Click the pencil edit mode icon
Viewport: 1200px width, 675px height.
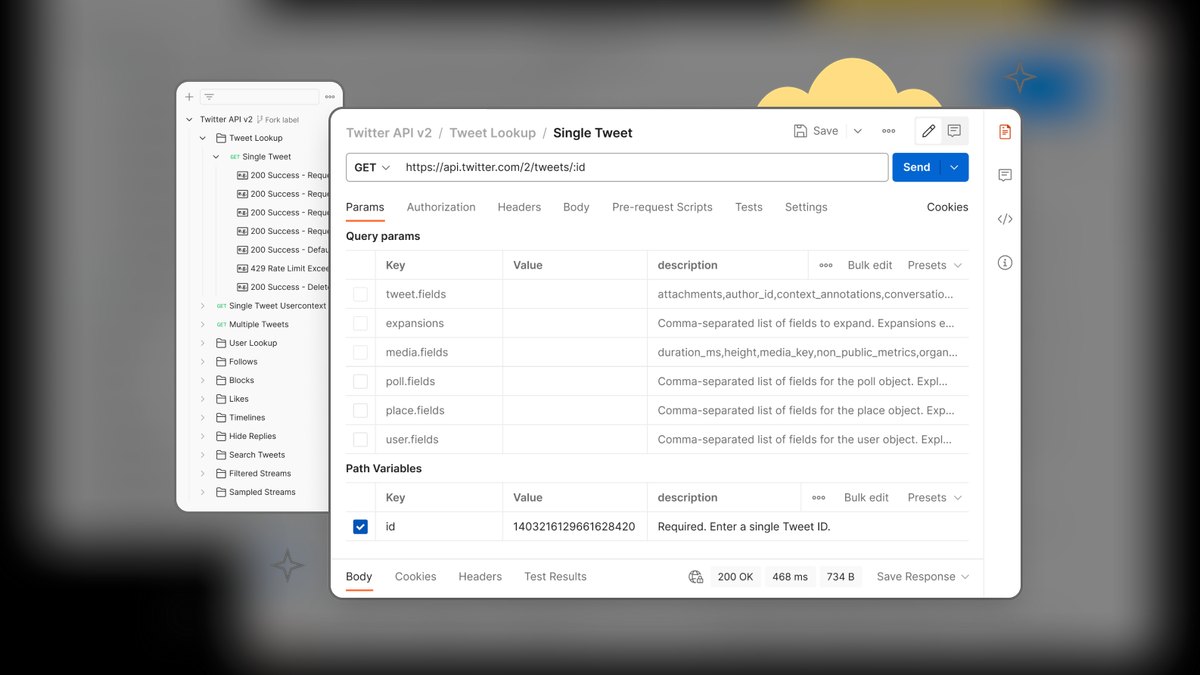pos(929,131)
